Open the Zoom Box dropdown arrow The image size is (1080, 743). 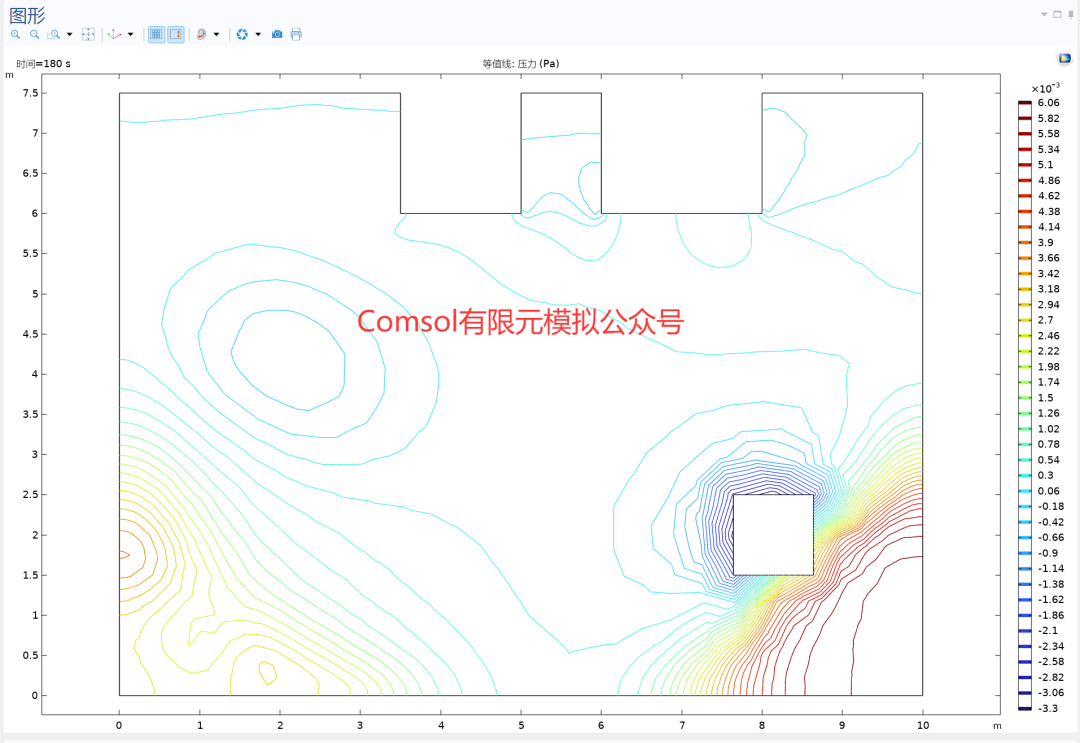click(x=70, y=34)
